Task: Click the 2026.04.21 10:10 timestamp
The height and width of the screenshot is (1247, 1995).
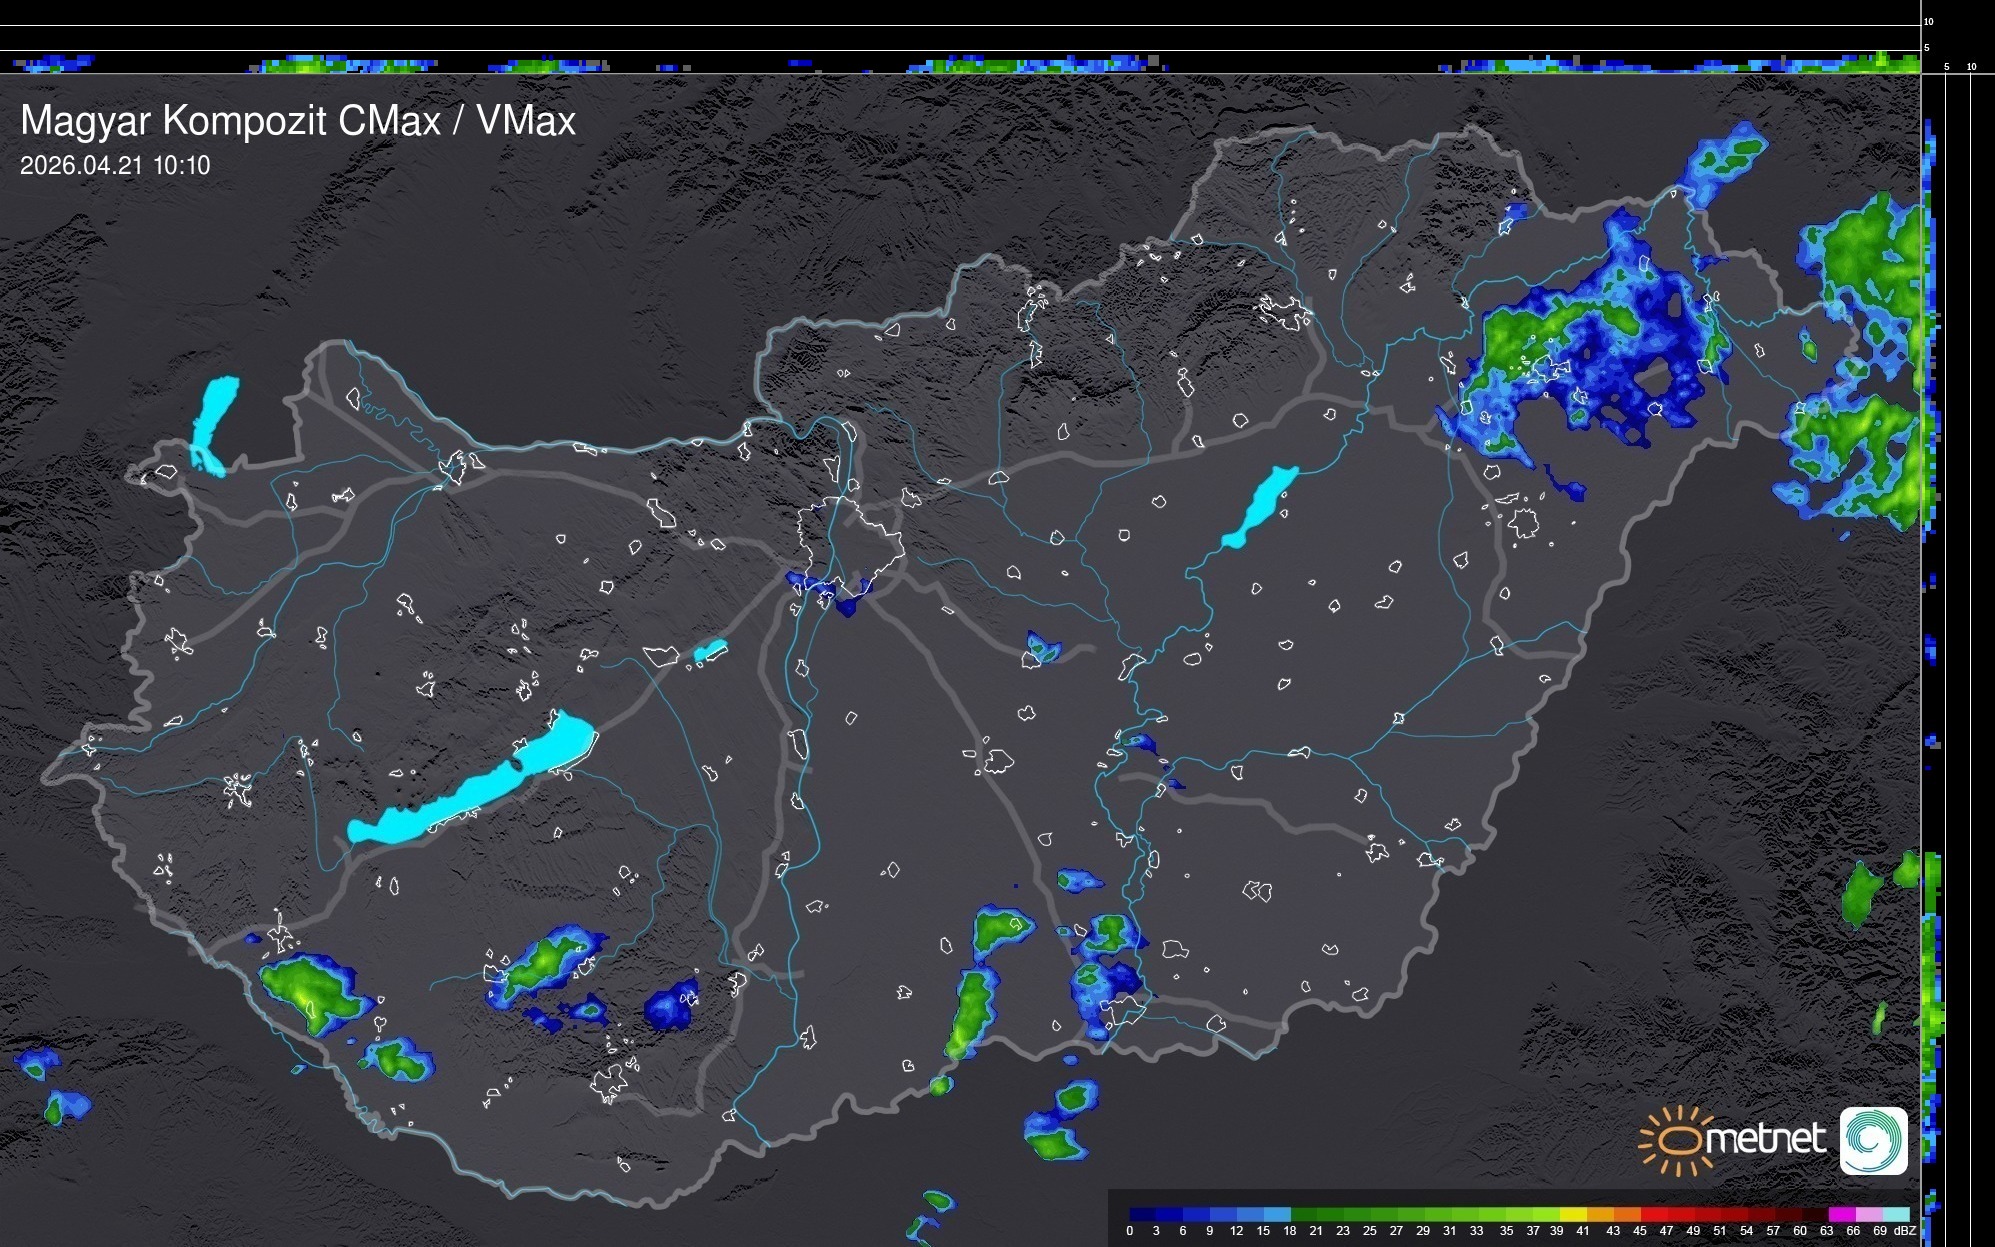Action: tap(115, 166)
